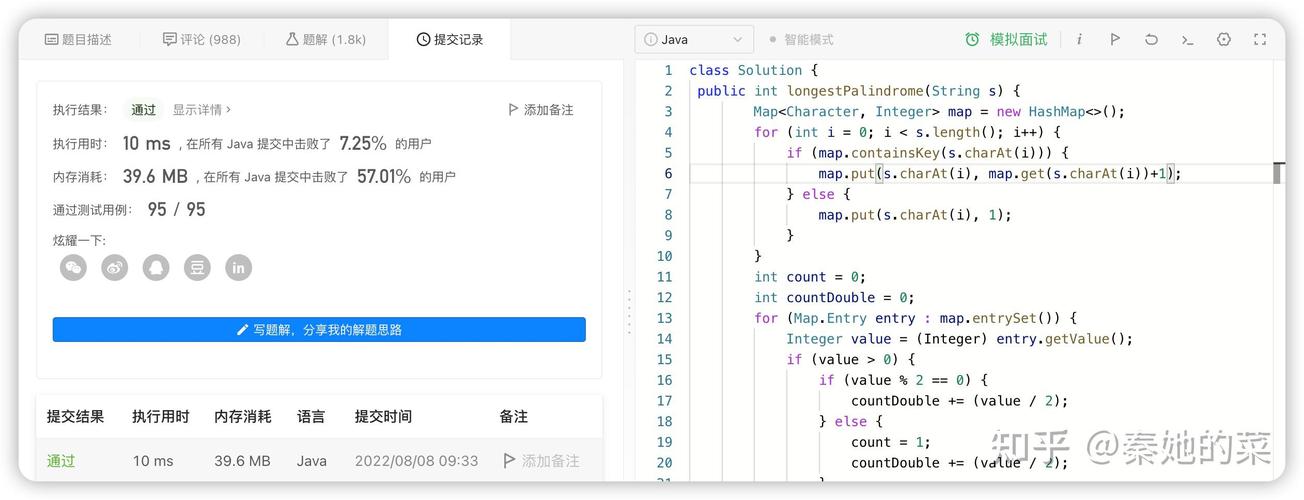The image size is (1304, 500).
Task: Open editor settings gear icon
Action: [1224, 40]
